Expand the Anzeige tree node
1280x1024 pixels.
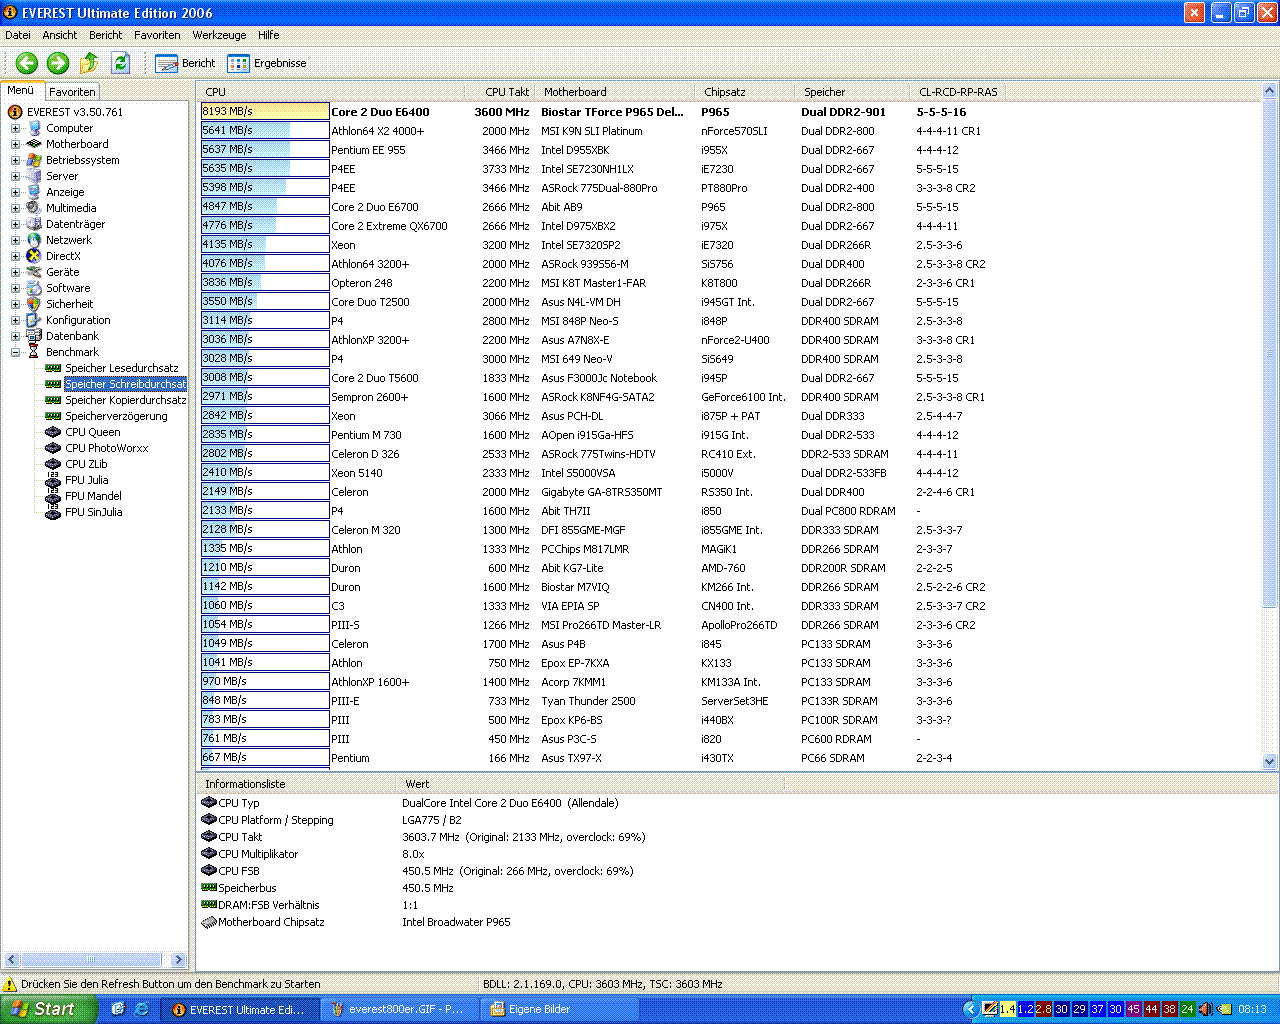tap(15, 192)
